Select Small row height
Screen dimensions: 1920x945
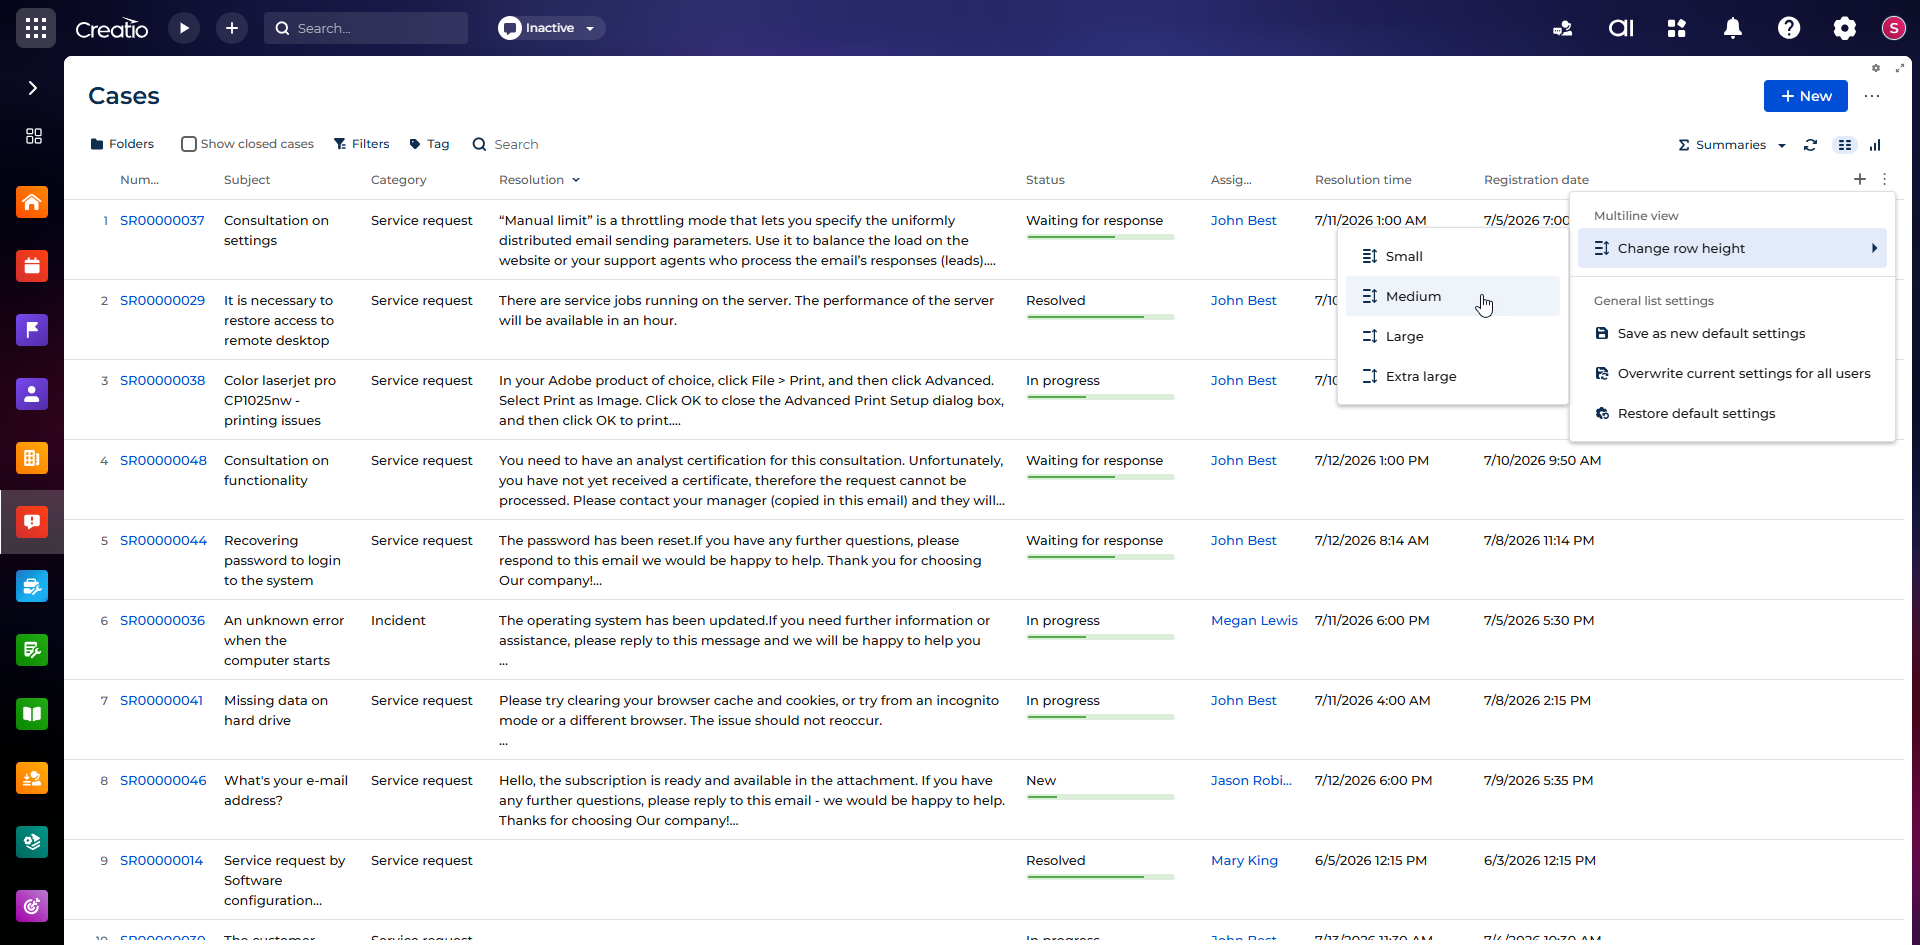click(1452, 256)
